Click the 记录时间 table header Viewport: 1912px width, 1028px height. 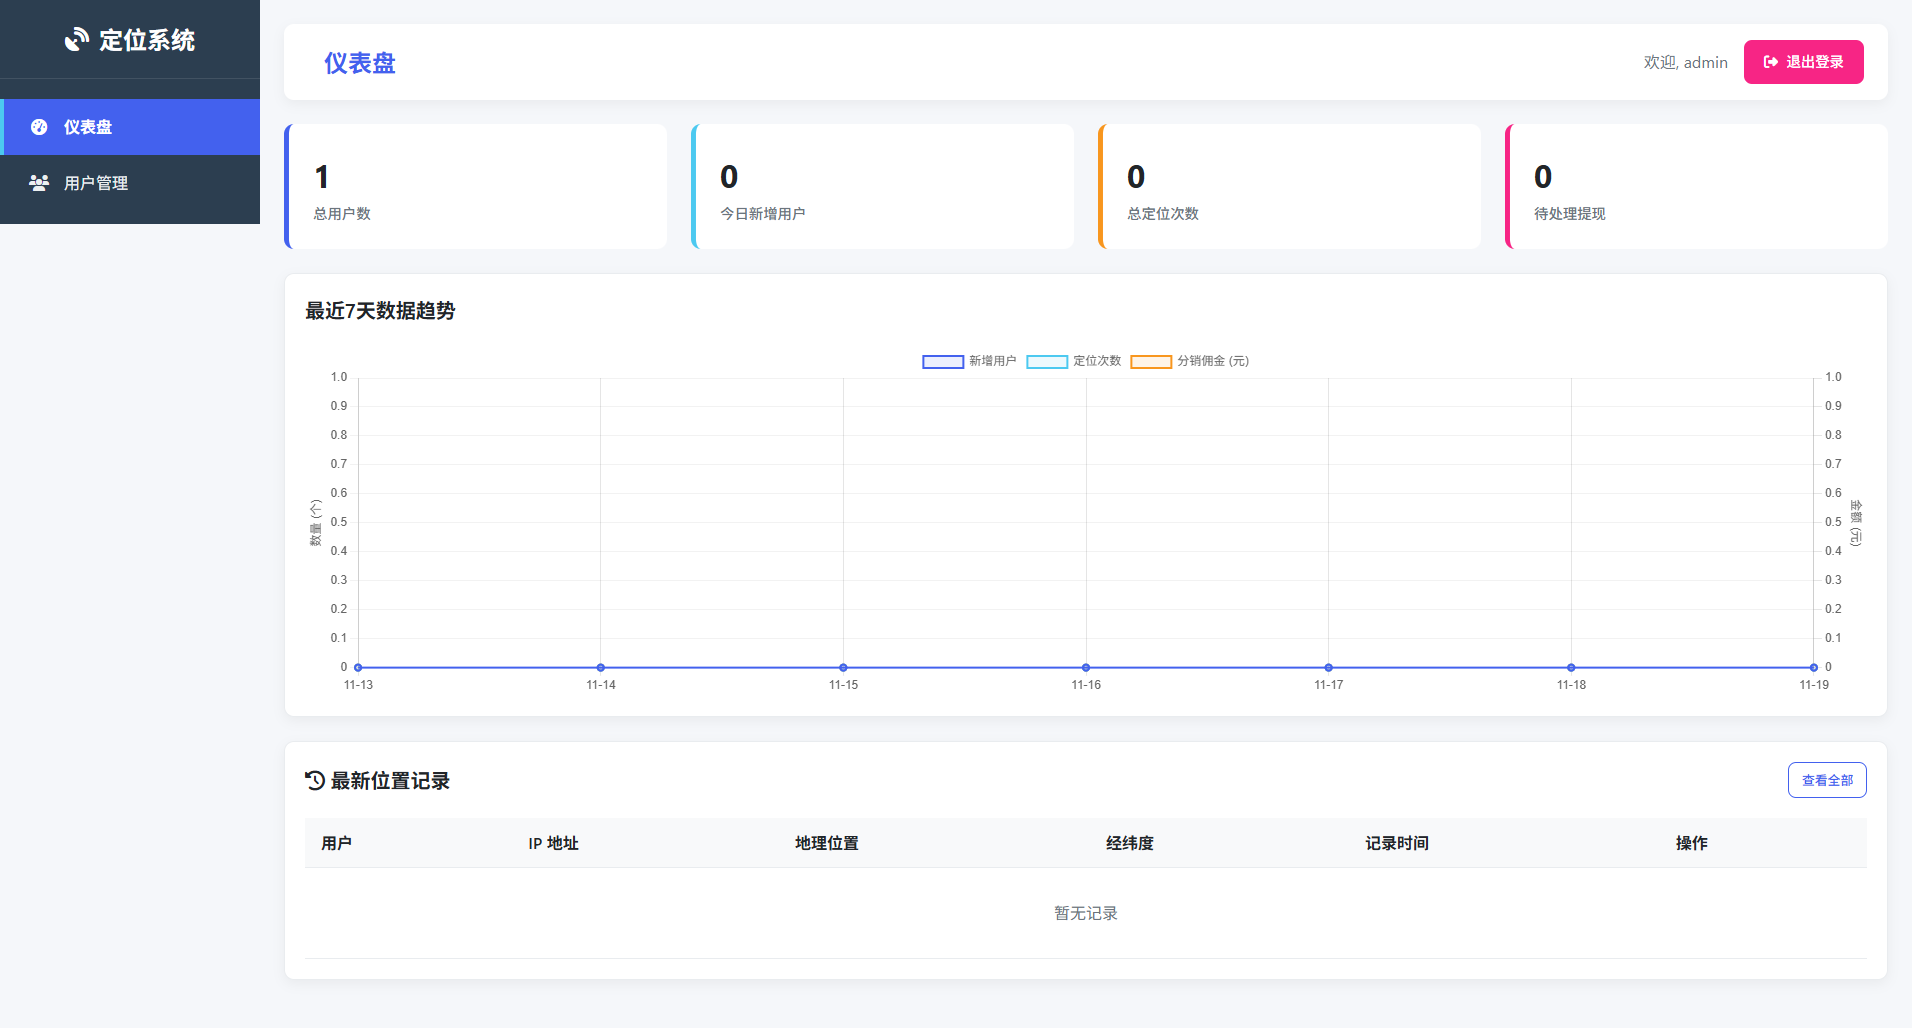[x=1397, y=843]
